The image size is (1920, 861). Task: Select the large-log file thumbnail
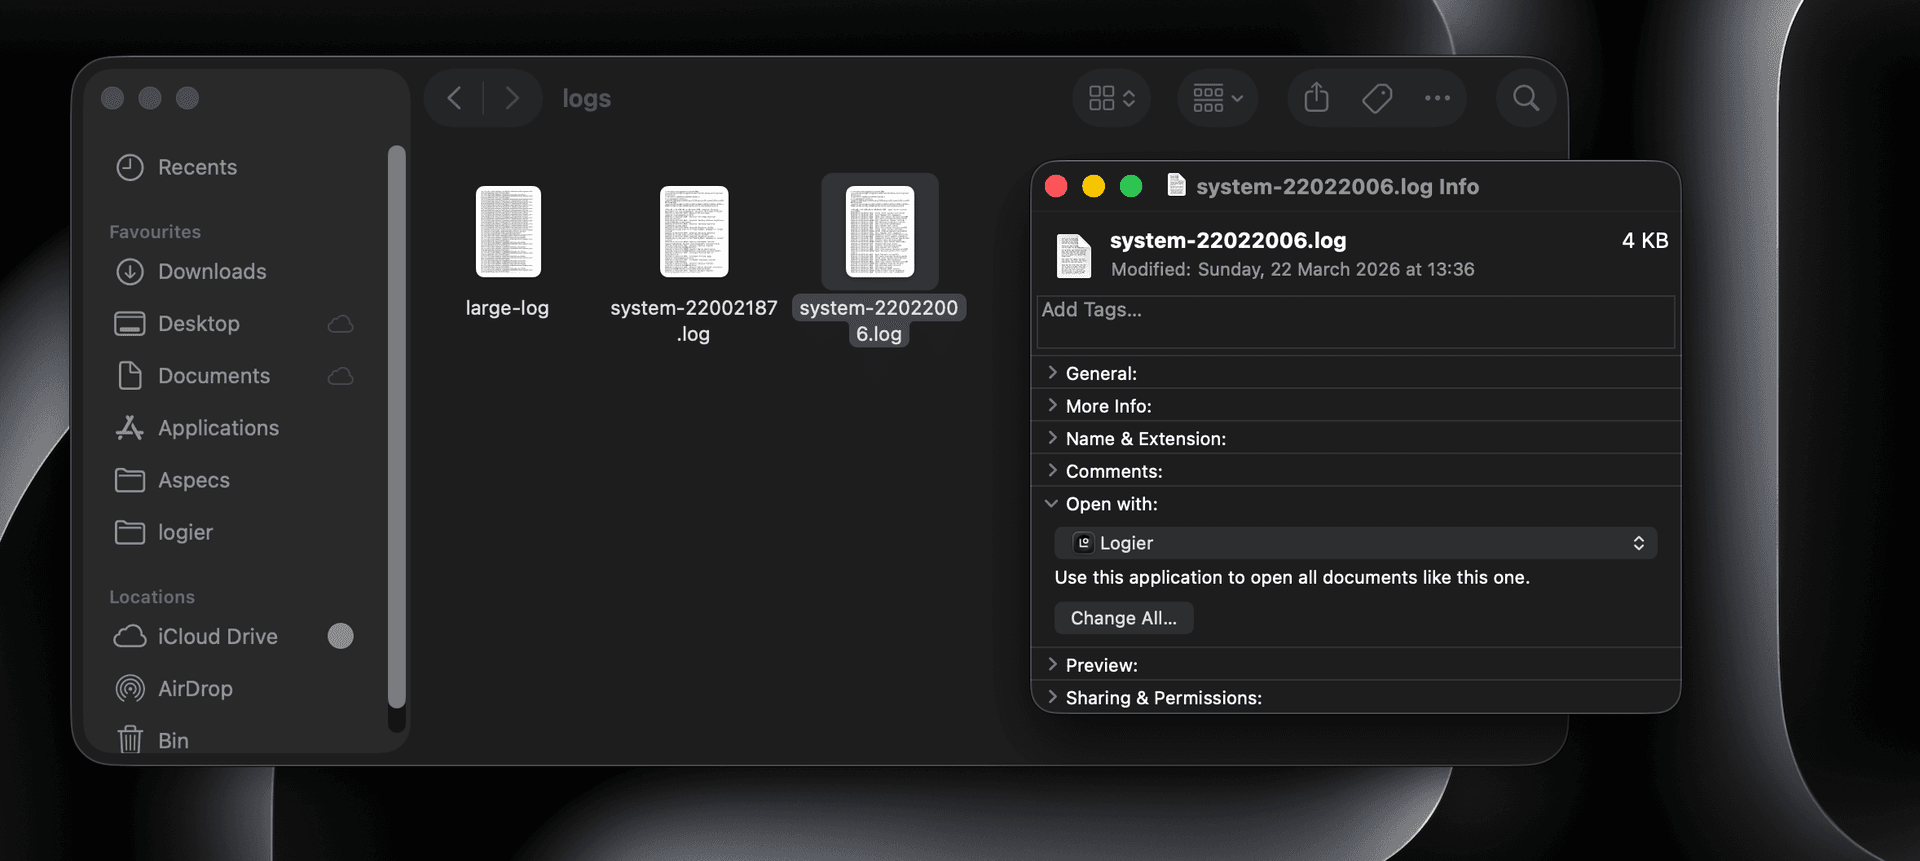coord(508,231)
